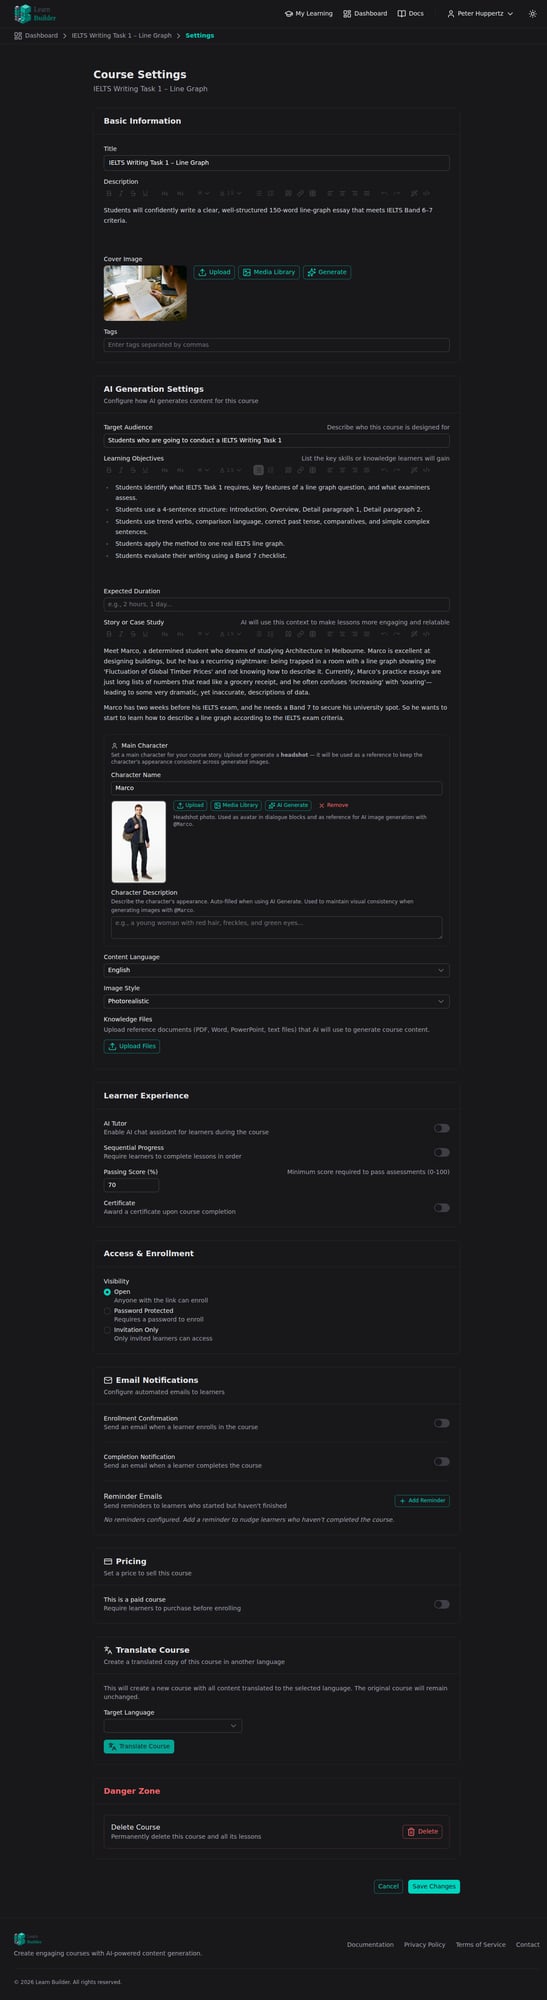
Task: Click the Save Changes button
Action: coord(434,1886)
